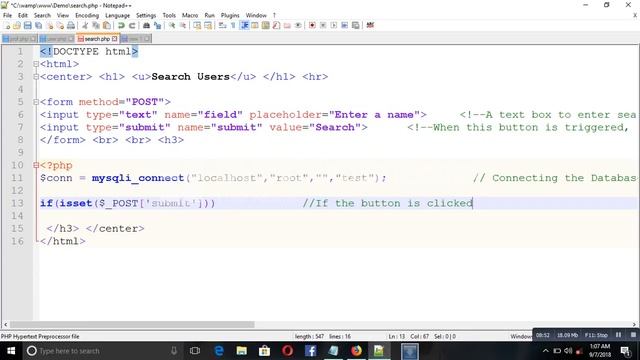Open Windows Start menu
The width and height of the screenshot is (640, 360).
(11, 351)
